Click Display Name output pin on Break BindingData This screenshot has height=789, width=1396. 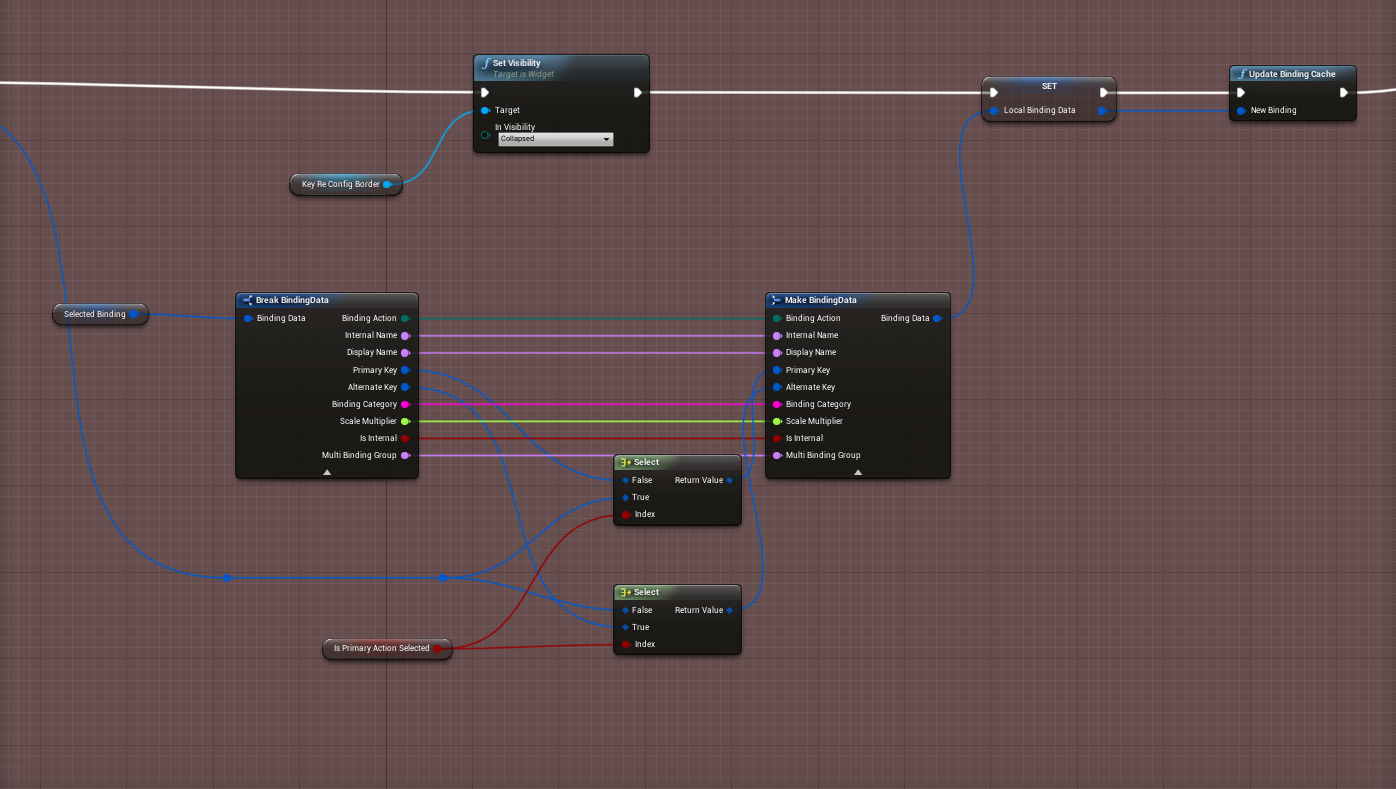(405, 352)
